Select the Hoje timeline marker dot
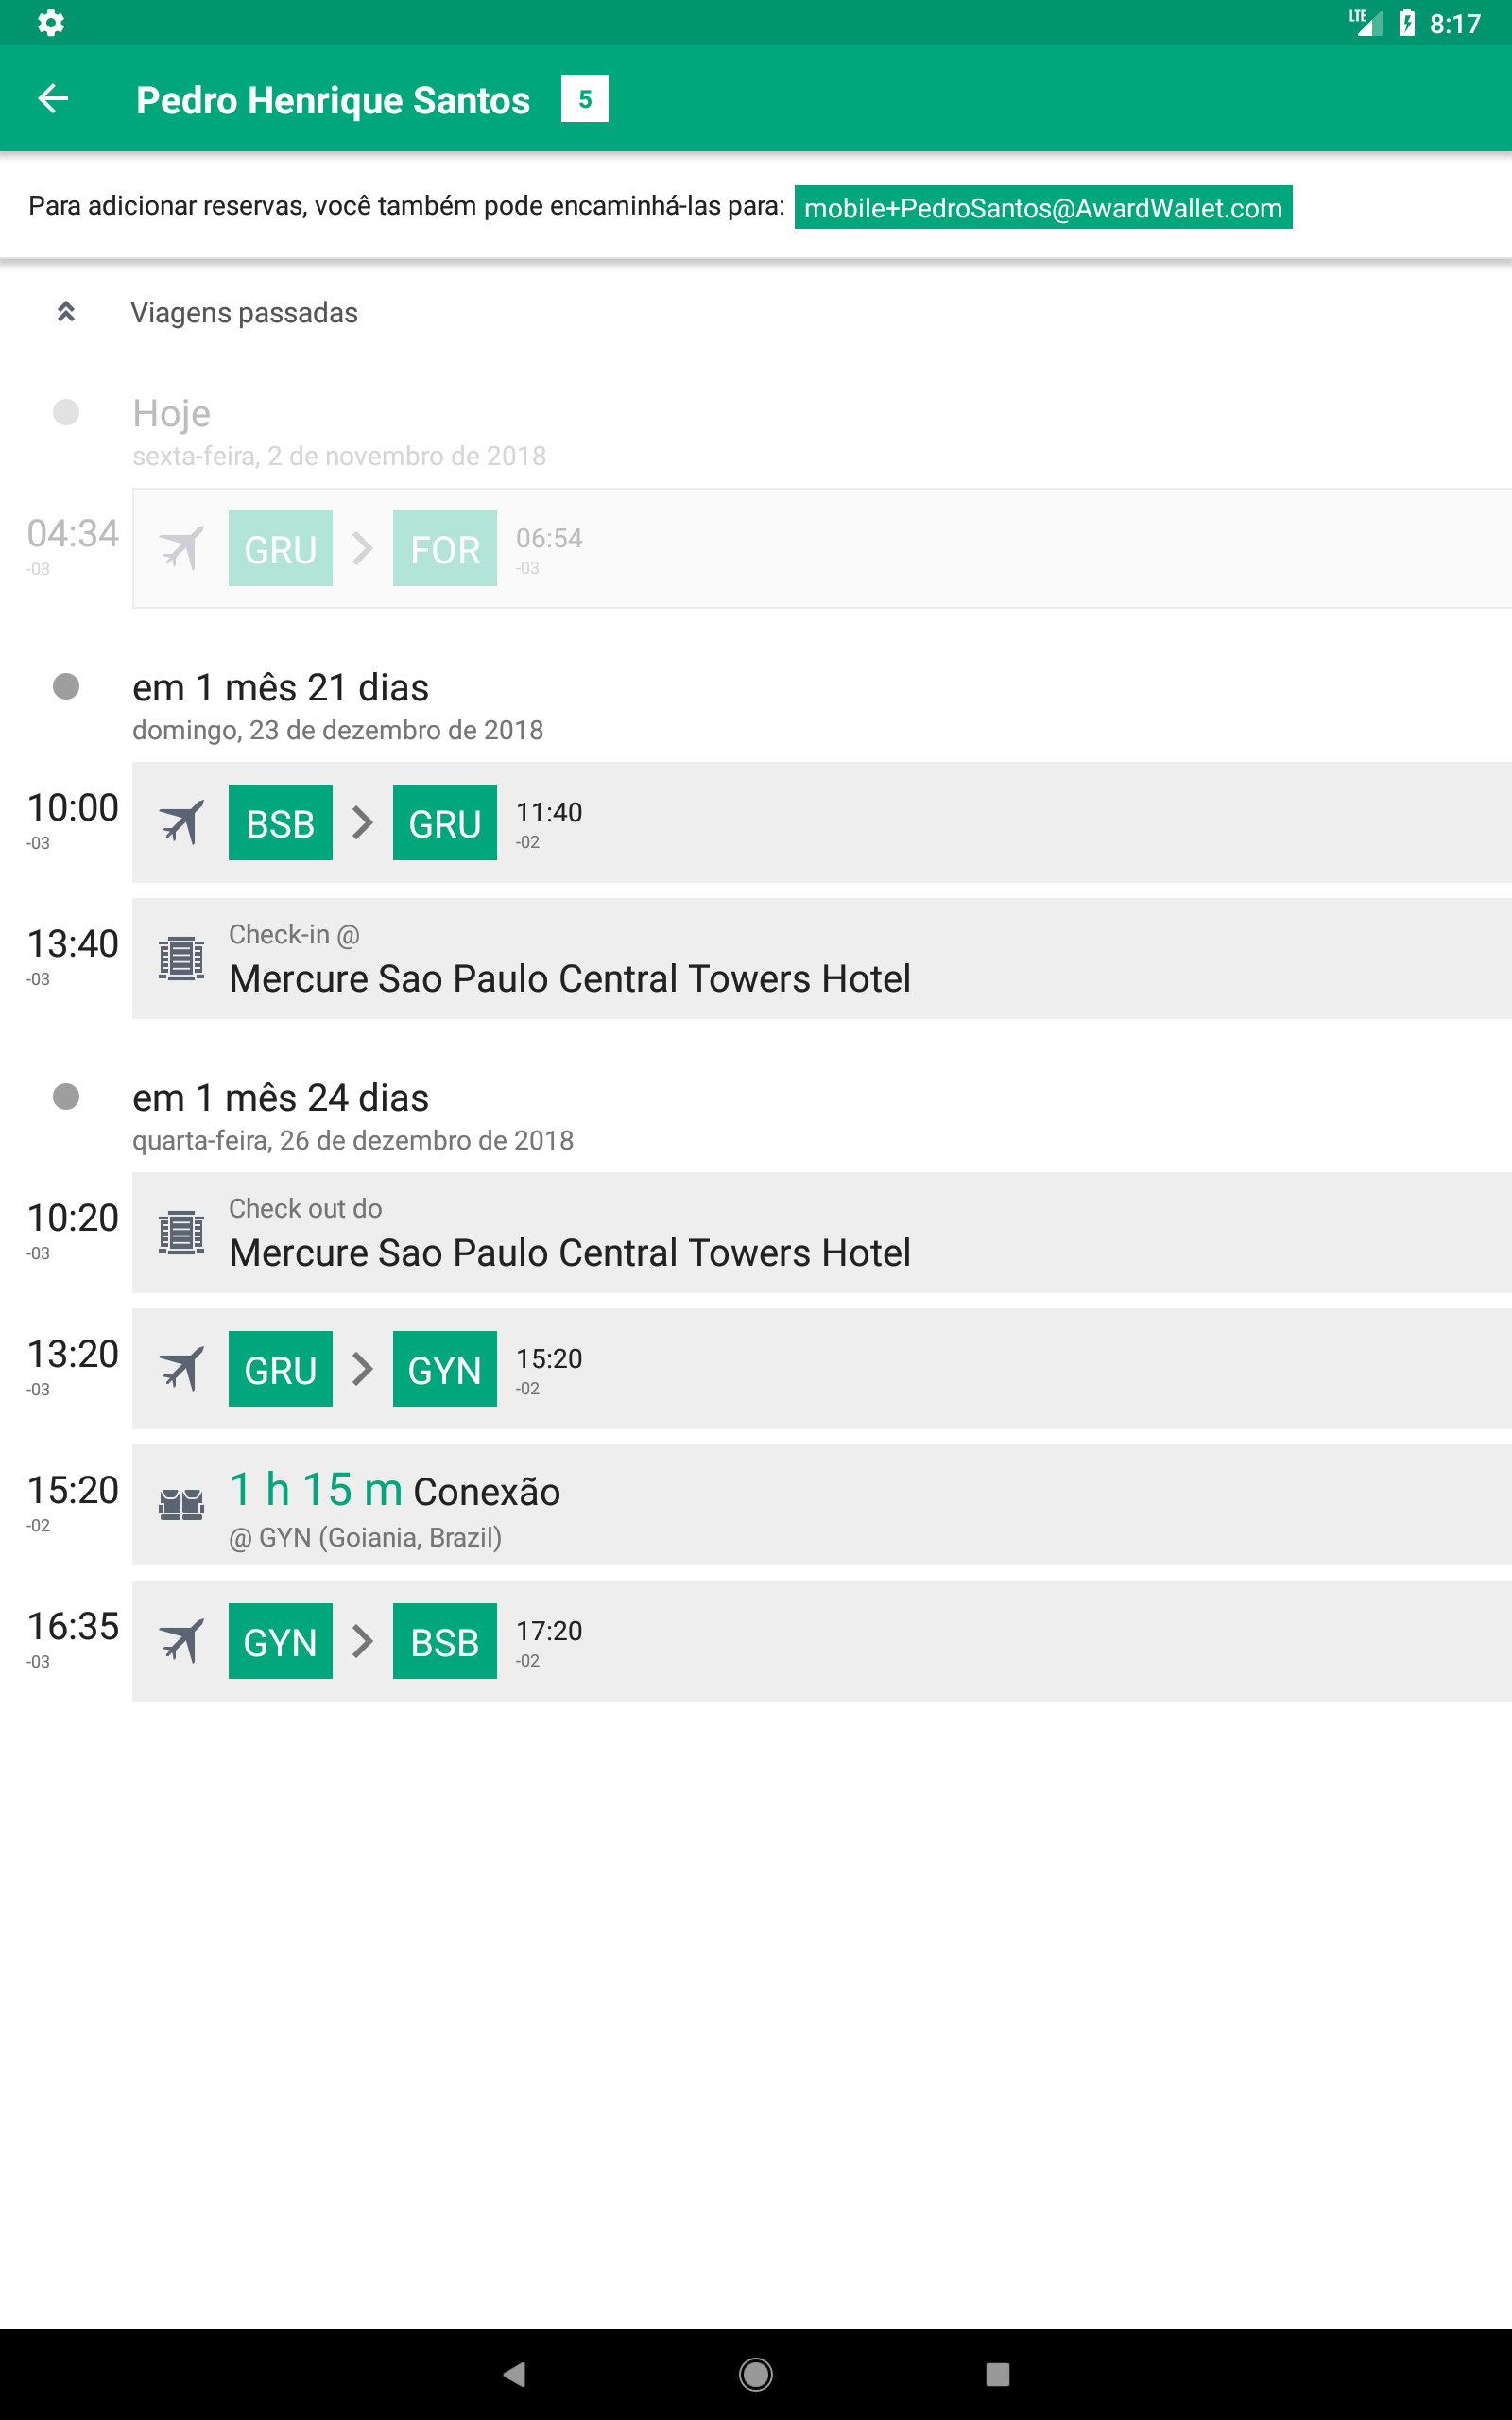The image size is (1512, 2420). pyautogui.click(x=66, y=412)
